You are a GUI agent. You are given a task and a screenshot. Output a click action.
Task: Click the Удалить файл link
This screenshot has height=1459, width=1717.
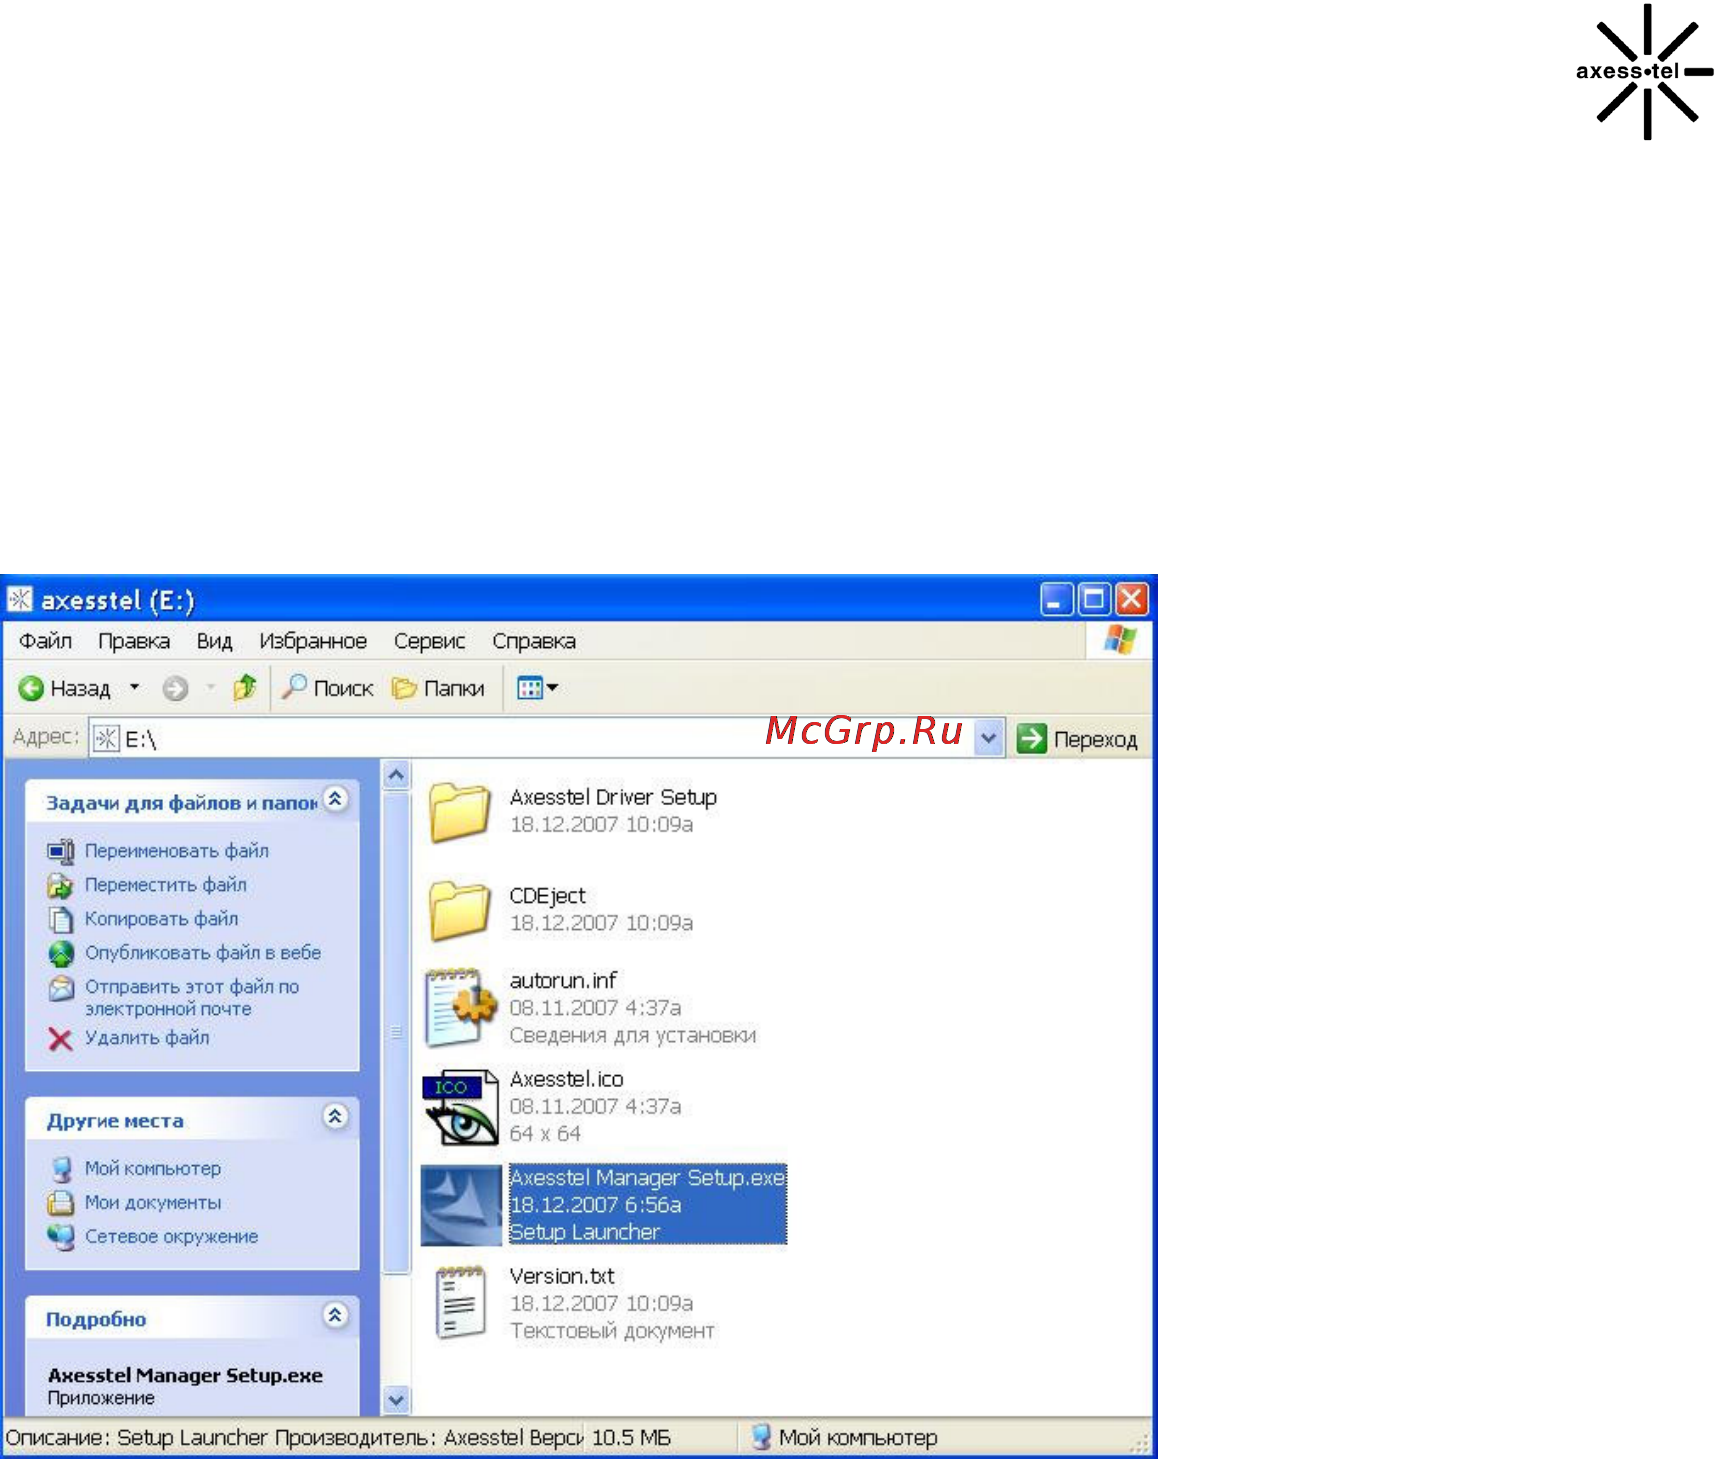click(147, 1038)
